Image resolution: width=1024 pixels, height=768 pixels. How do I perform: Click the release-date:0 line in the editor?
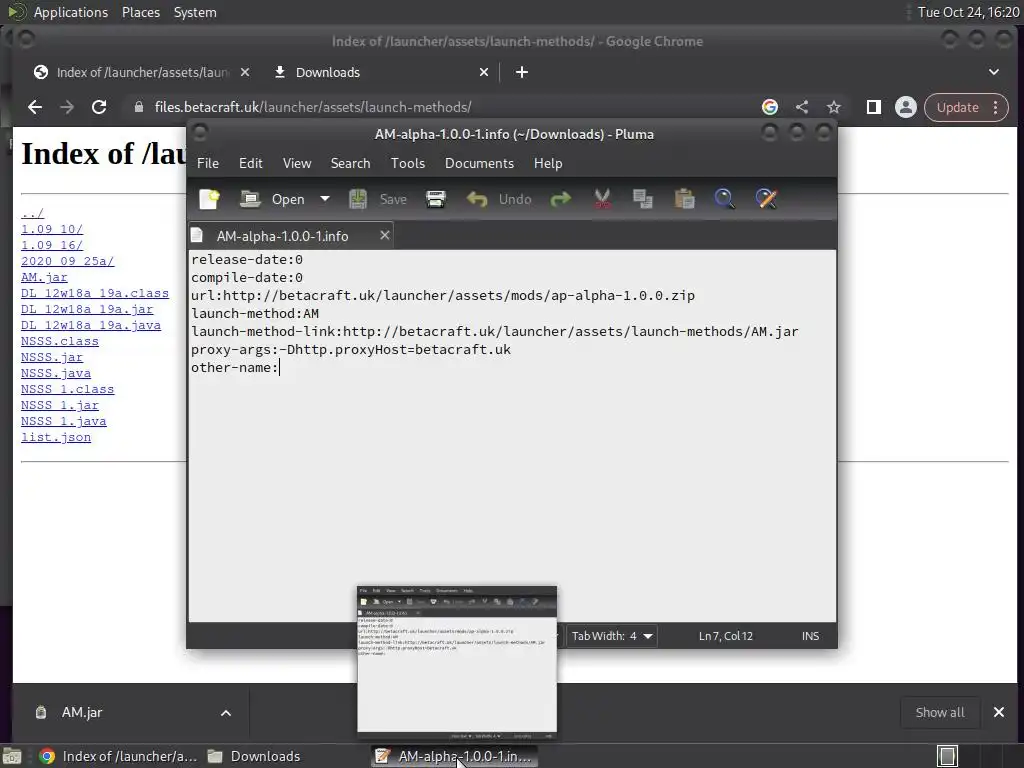click(247, 259)
